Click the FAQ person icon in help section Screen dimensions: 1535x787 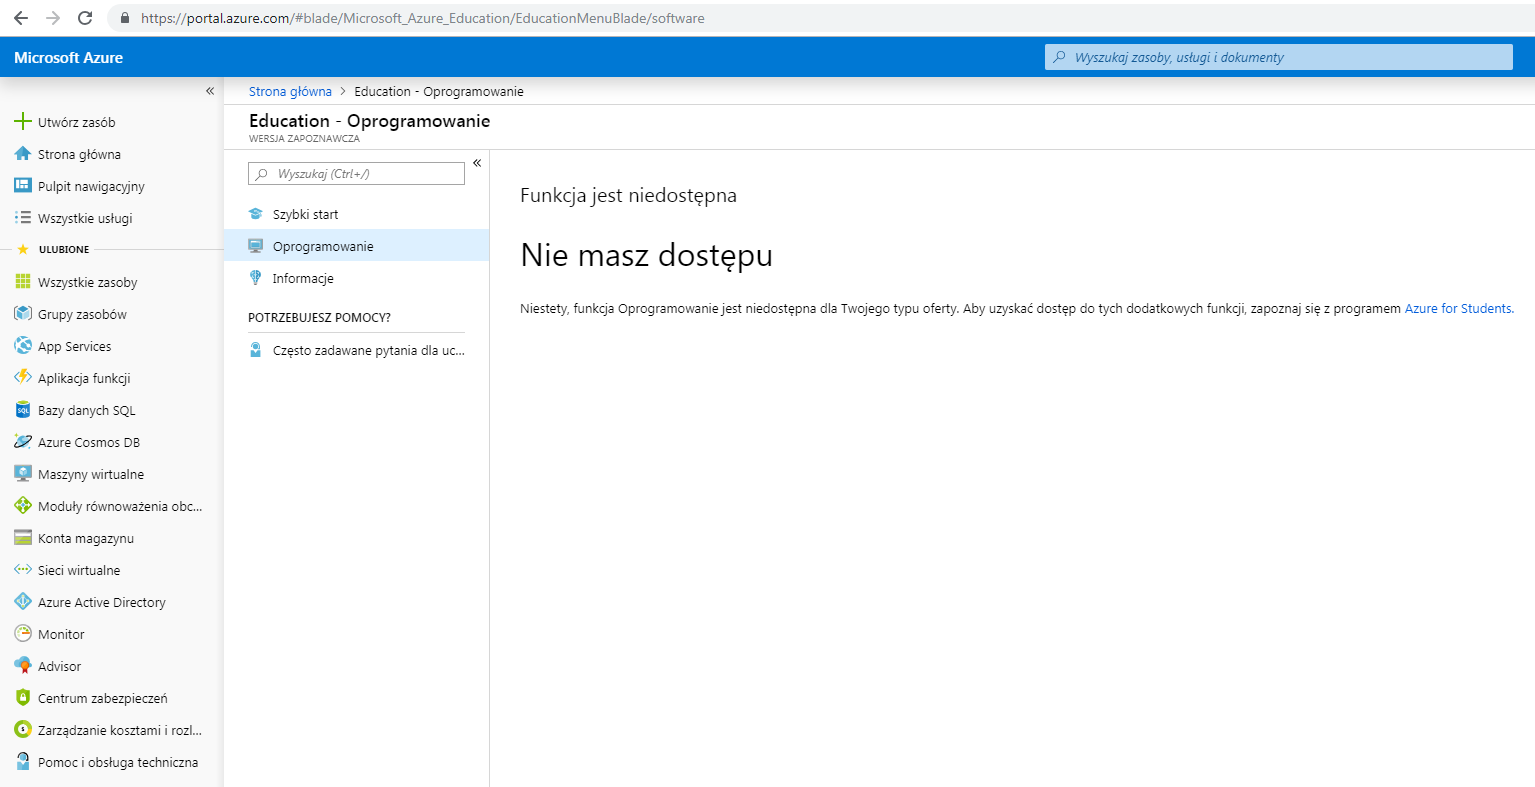click(x=256, y=350)
